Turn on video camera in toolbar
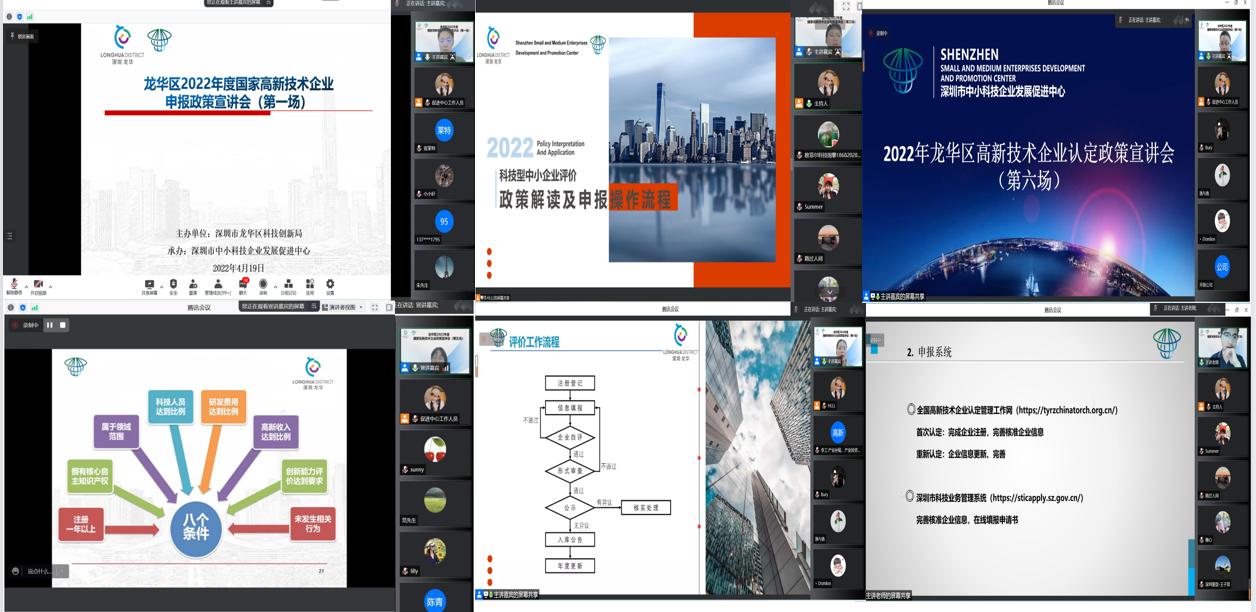The width and height of the screenshot is (1256, 612). tap(37, 284)
